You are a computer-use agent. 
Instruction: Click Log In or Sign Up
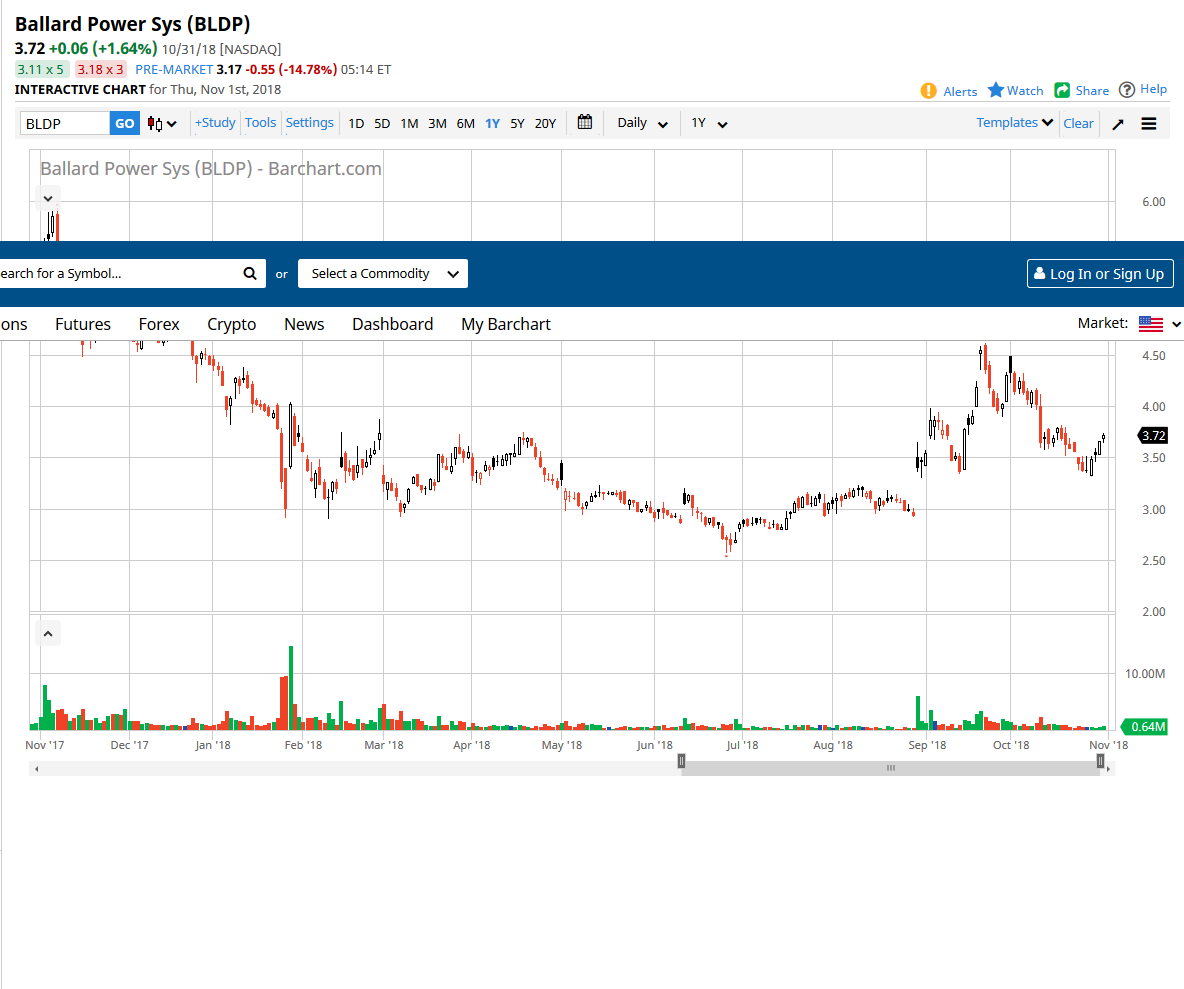click(1100, 273)
